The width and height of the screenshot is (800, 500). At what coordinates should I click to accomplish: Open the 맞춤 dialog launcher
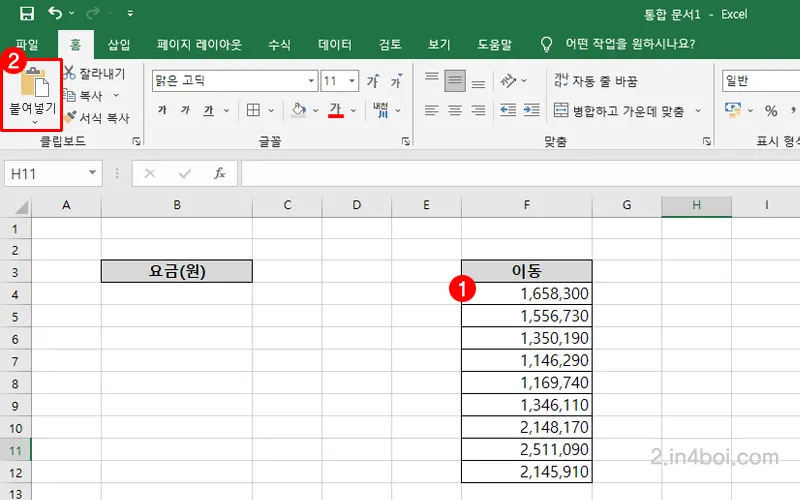pyautogui.click(x=707, y=141)
